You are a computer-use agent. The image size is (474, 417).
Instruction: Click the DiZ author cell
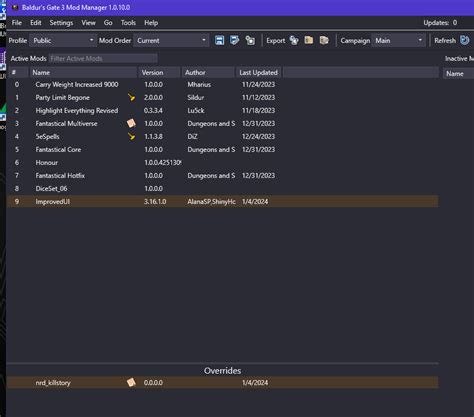[x=192, y=136]
